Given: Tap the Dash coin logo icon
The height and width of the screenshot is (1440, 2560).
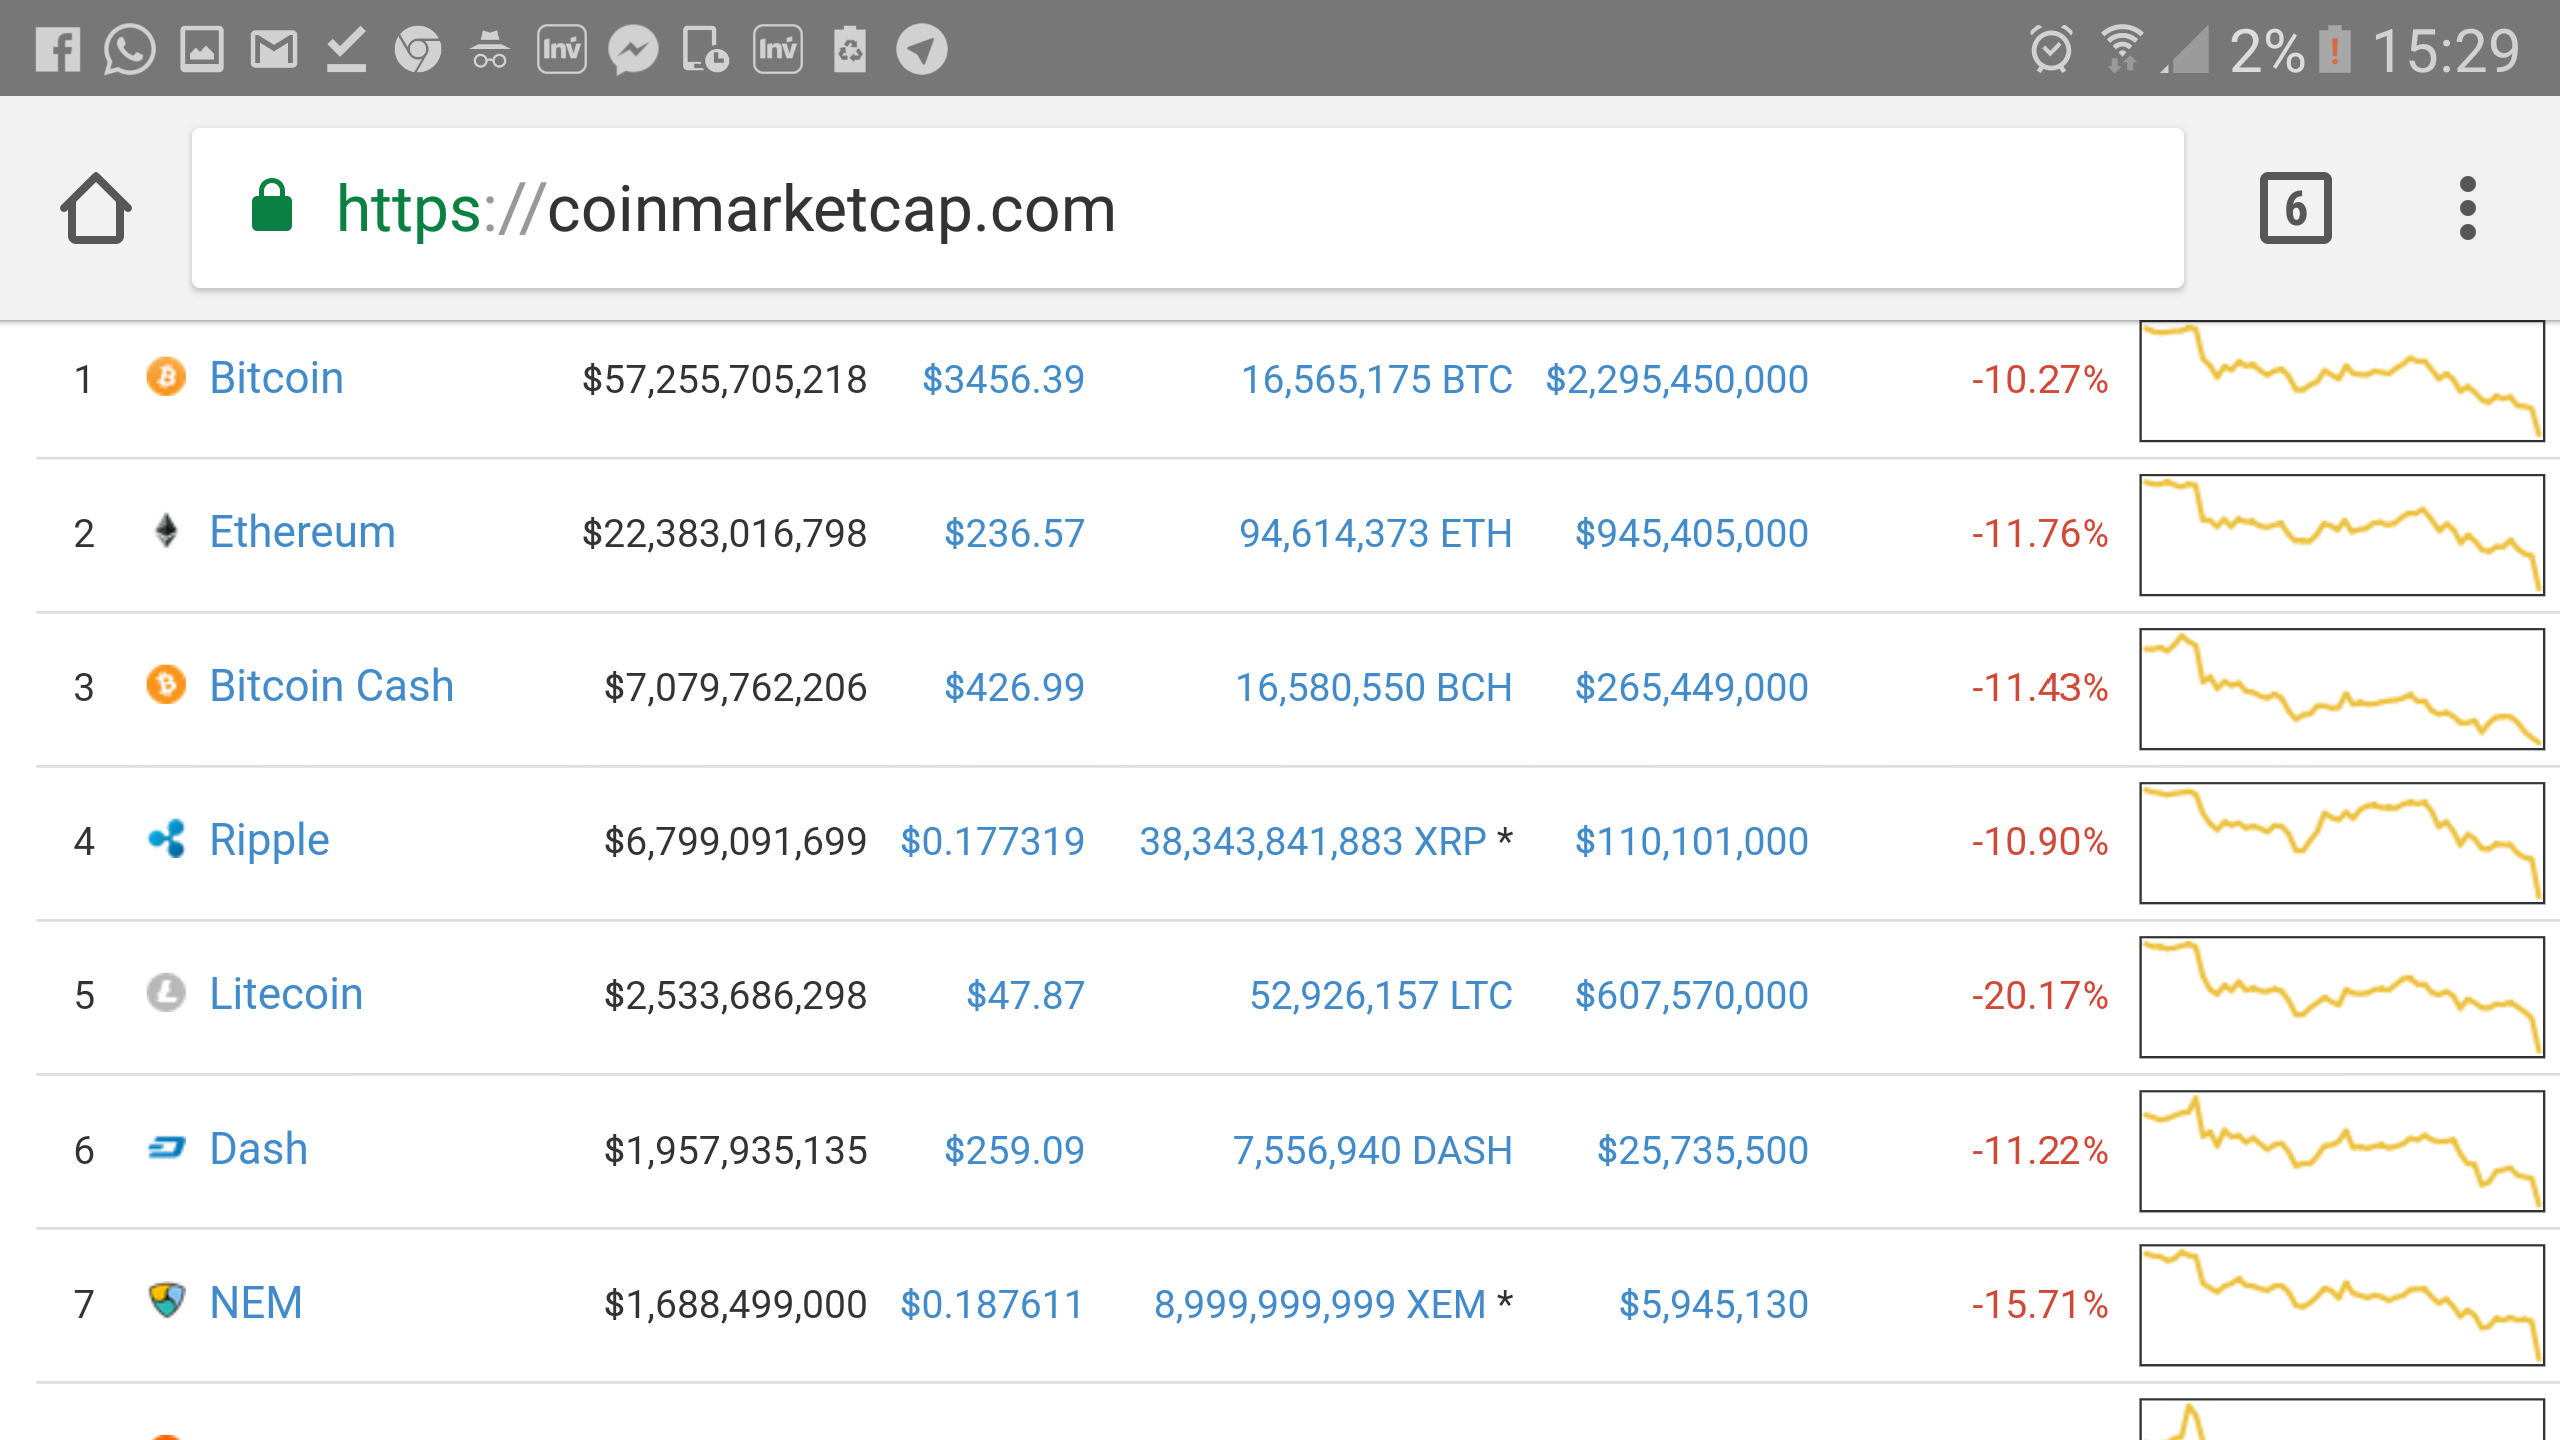Looking at the screenshot, I should point(166,1148).
